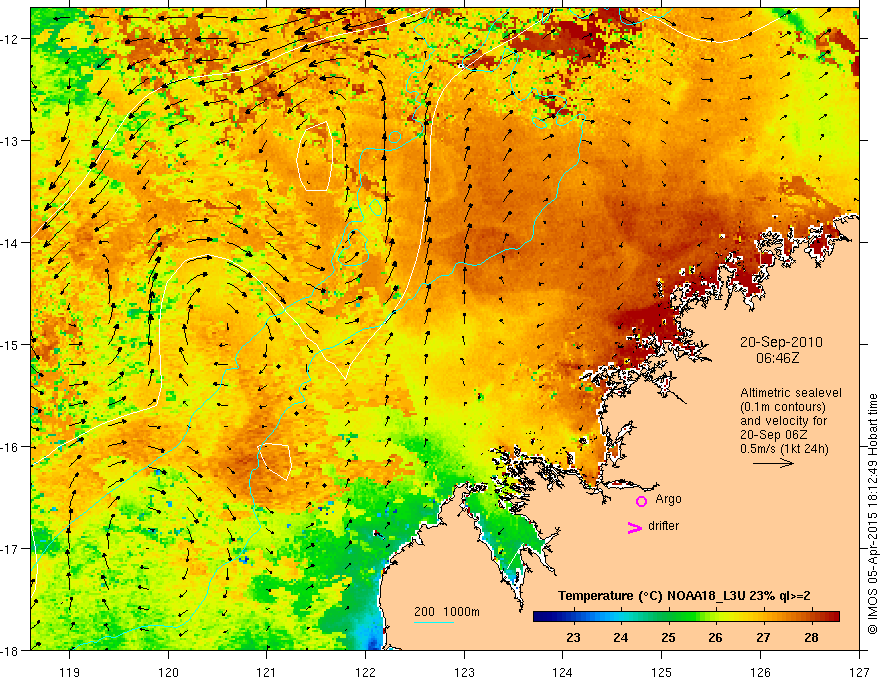Click the longitude axis label 121

267,672
